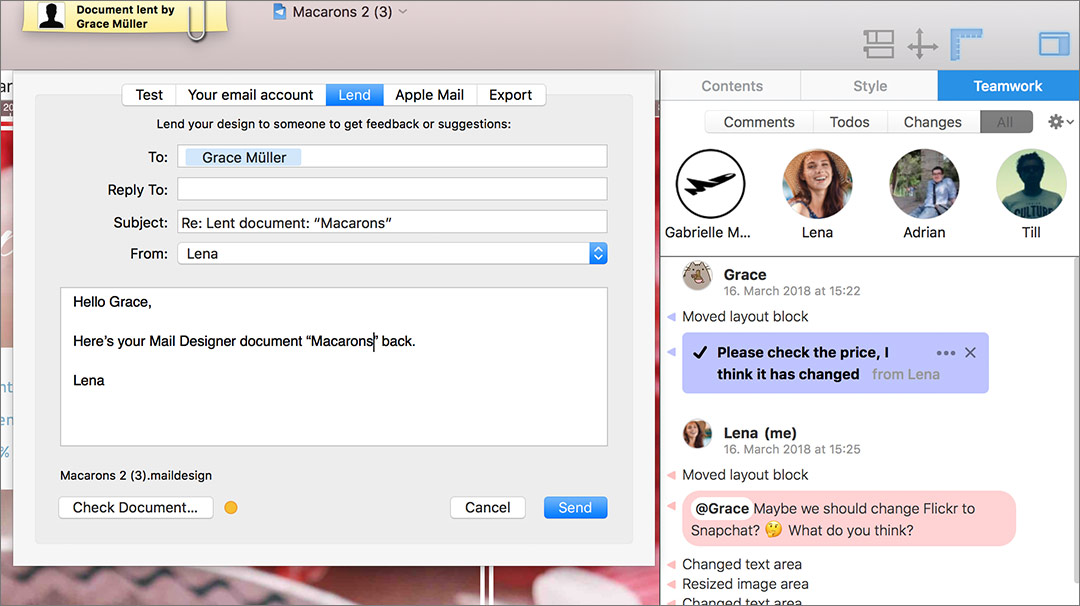This screenshot has height=606, width=1080.
Task: Click the document icon beside Macarons title
Action: tap(280, 12)
